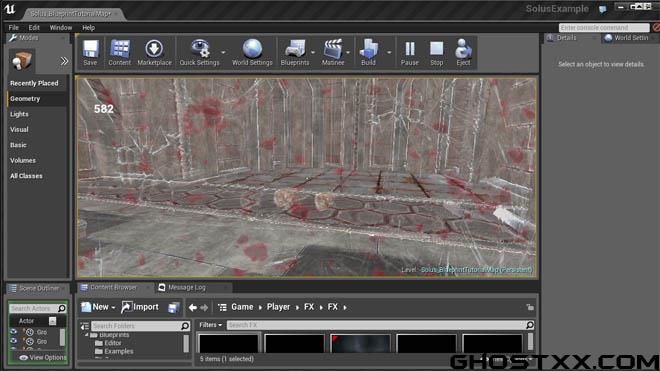Click the Search FX input field

click(x=376, y=325)
